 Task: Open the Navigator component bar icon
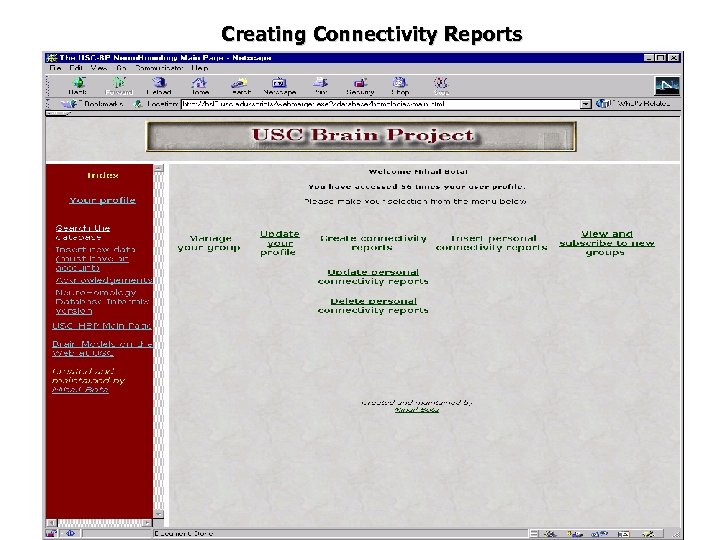coord(550,534)
